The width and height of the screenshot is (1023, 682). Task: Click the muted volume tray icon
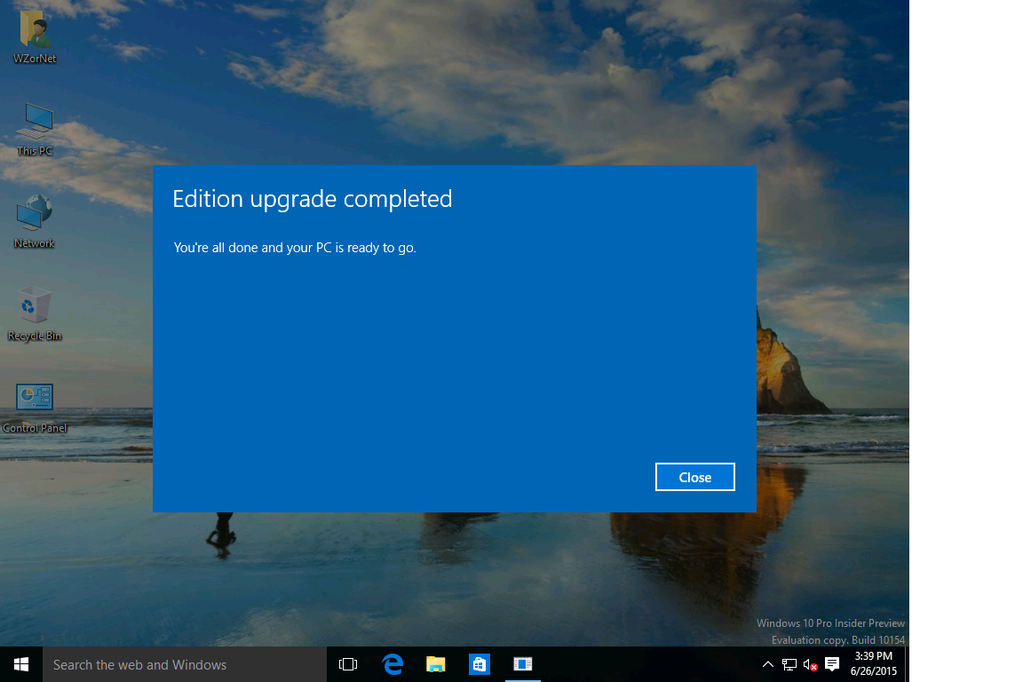point(810,664)
